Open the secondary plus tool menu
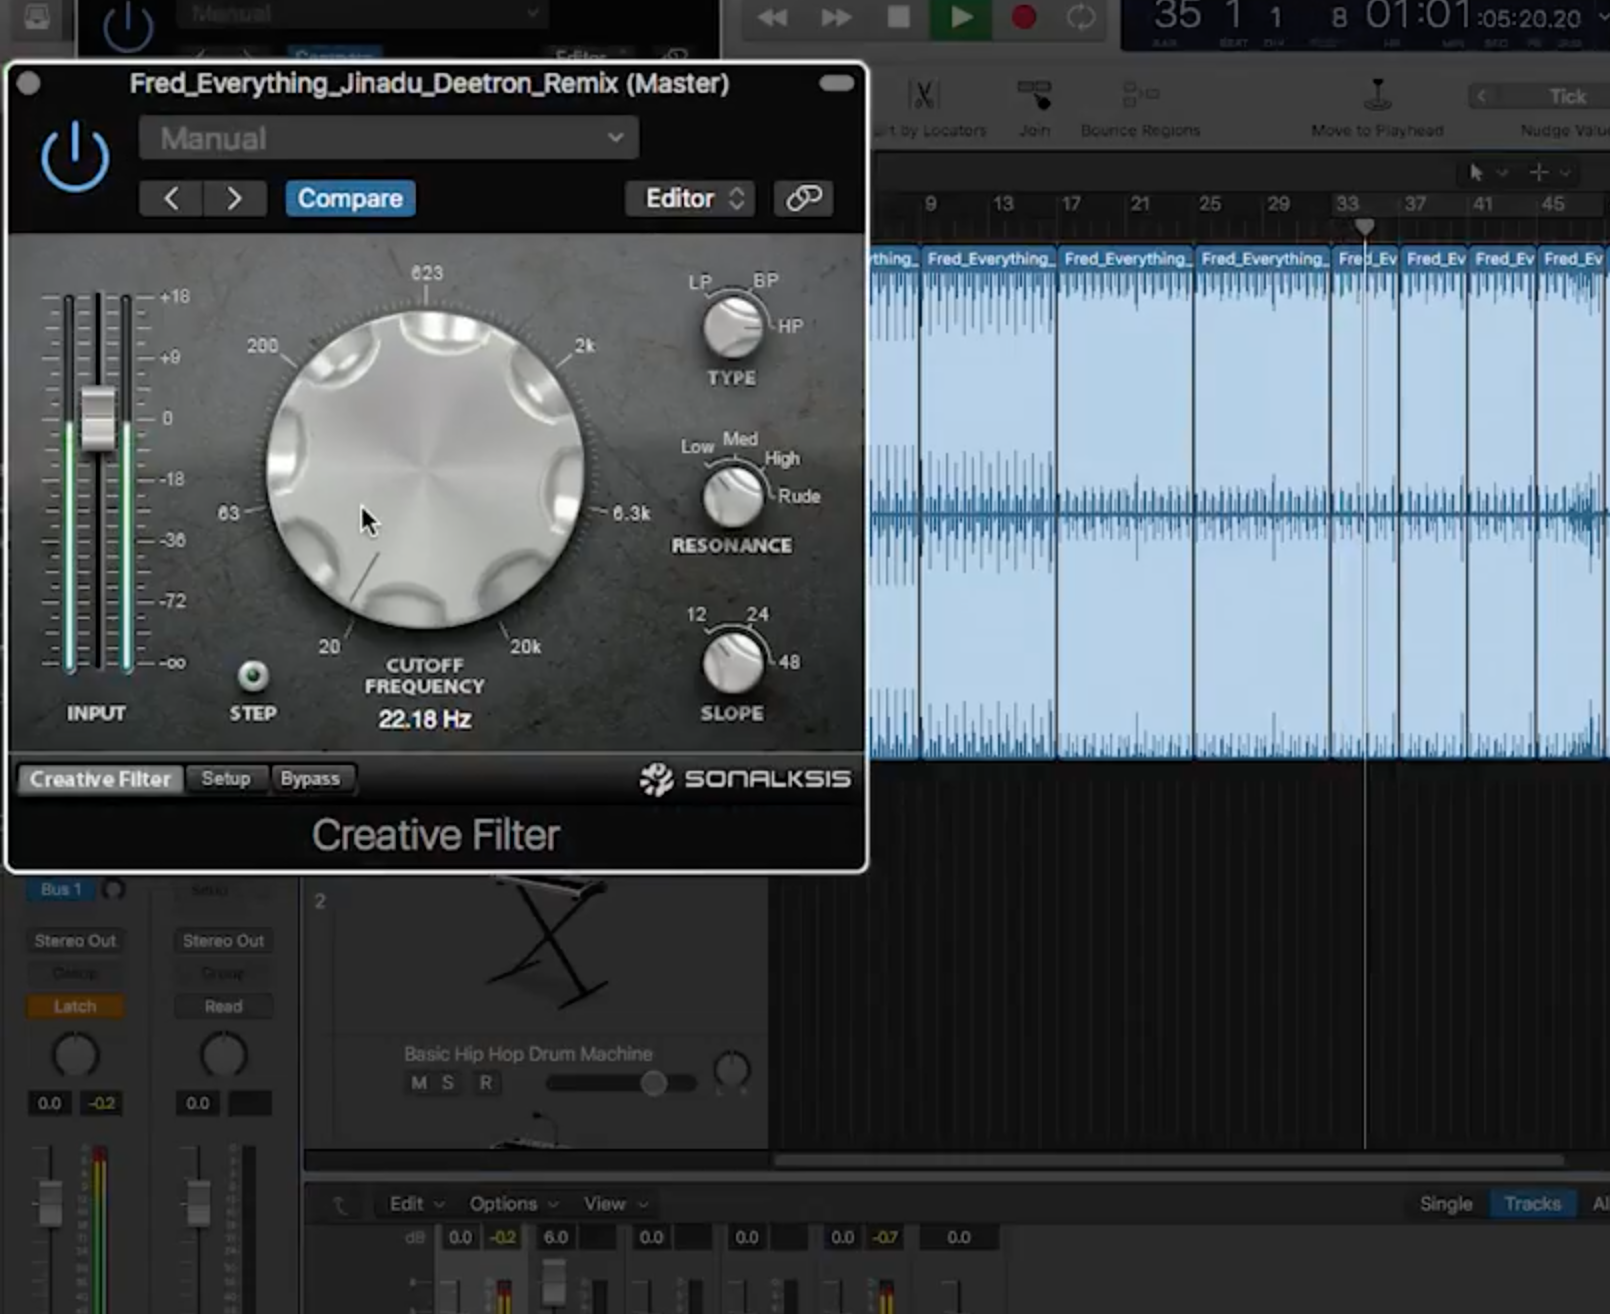The width and height of the screenshot is (1610, 1314). point(1549,173)
